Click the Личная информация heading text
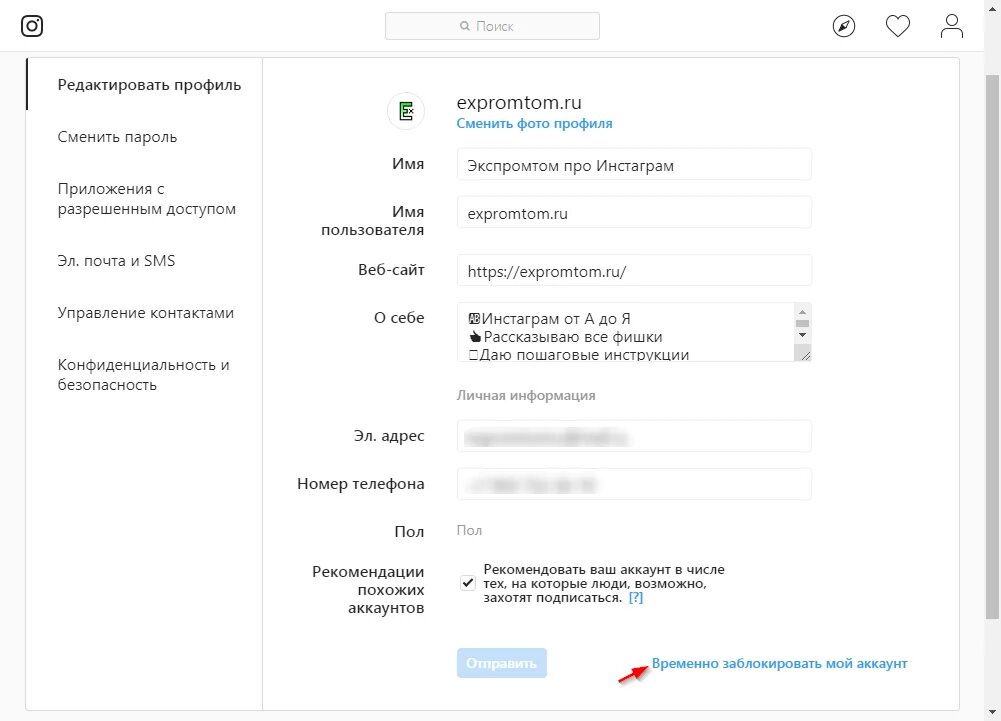Image resolution: width=1001 pixels, height=721 pixels. coord(526,395)
